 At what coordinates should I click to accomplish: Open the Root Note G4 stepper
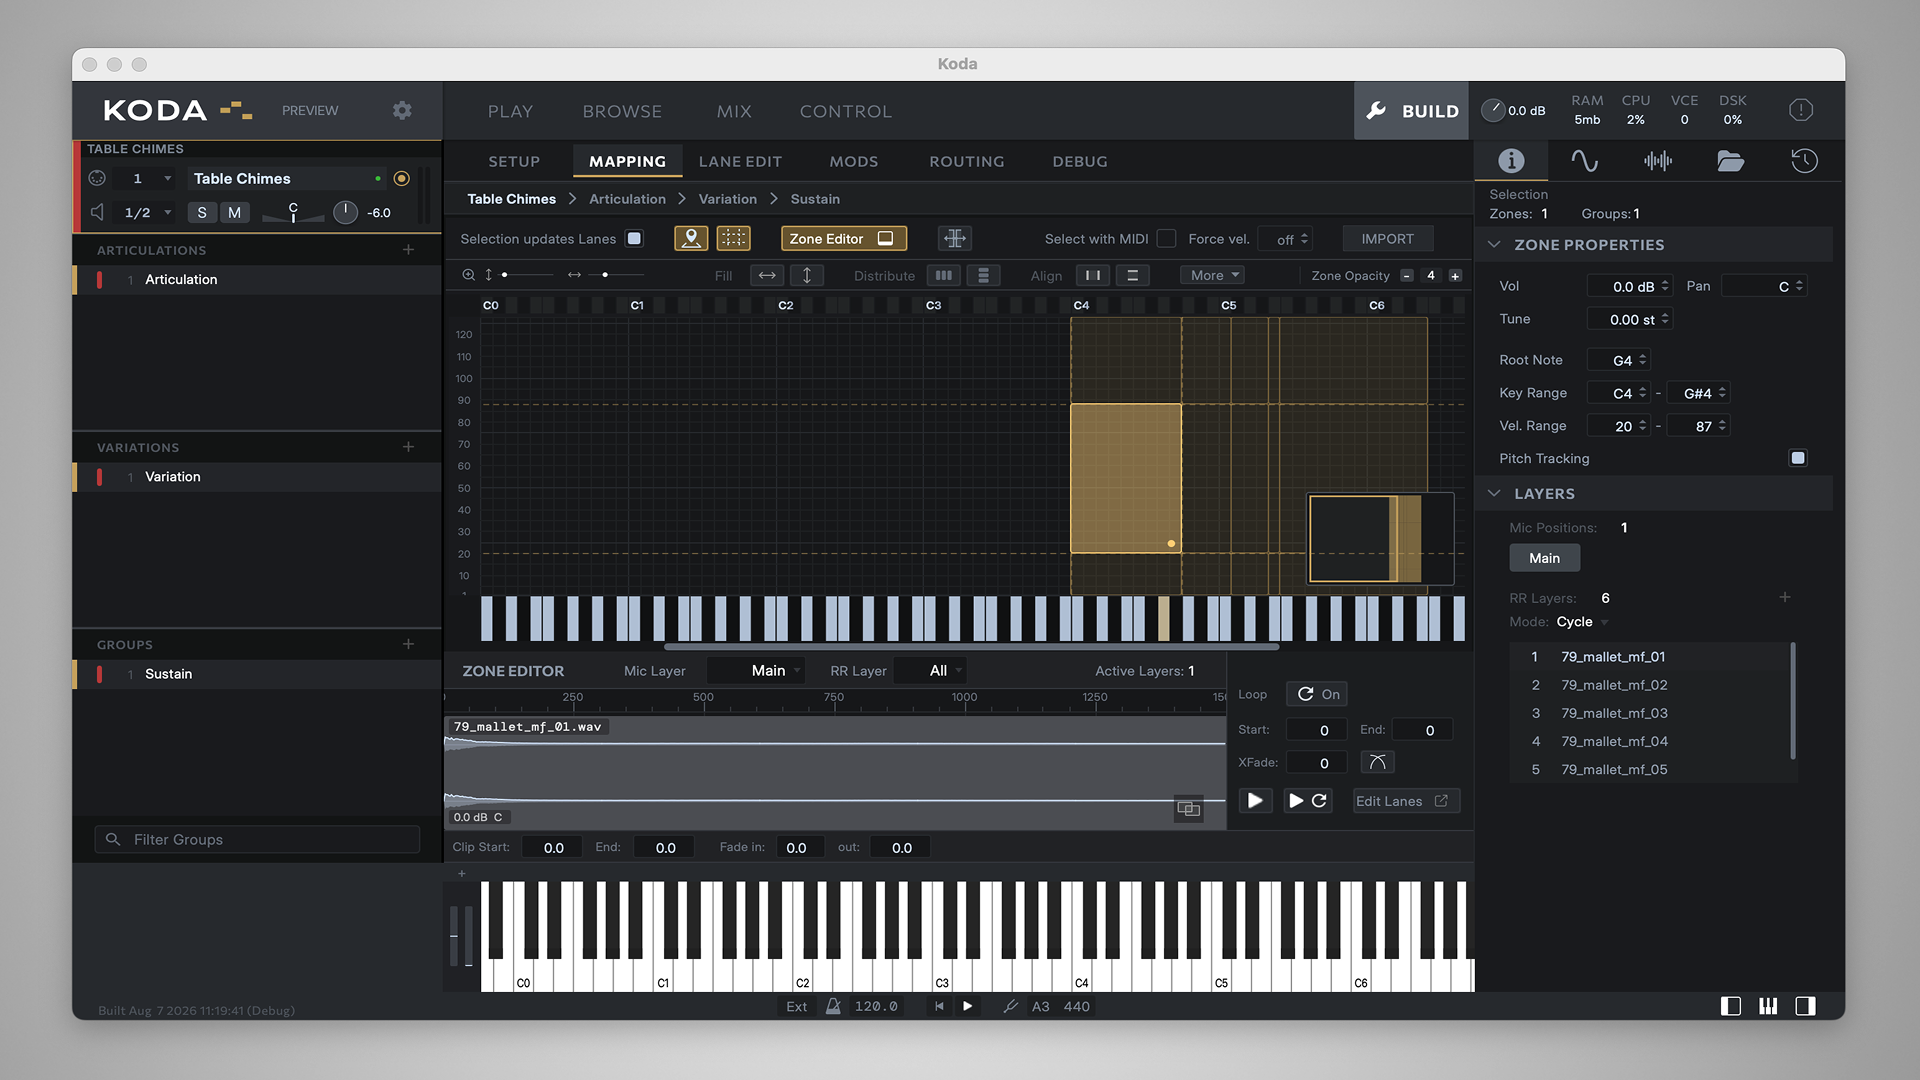click(x=1619, y=360)
